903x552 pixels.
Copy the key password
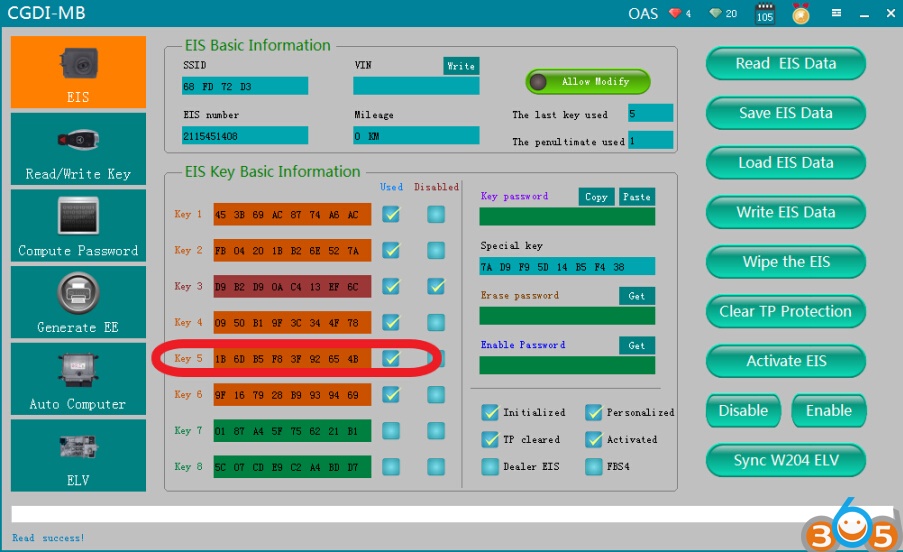[x=597, y=197]
